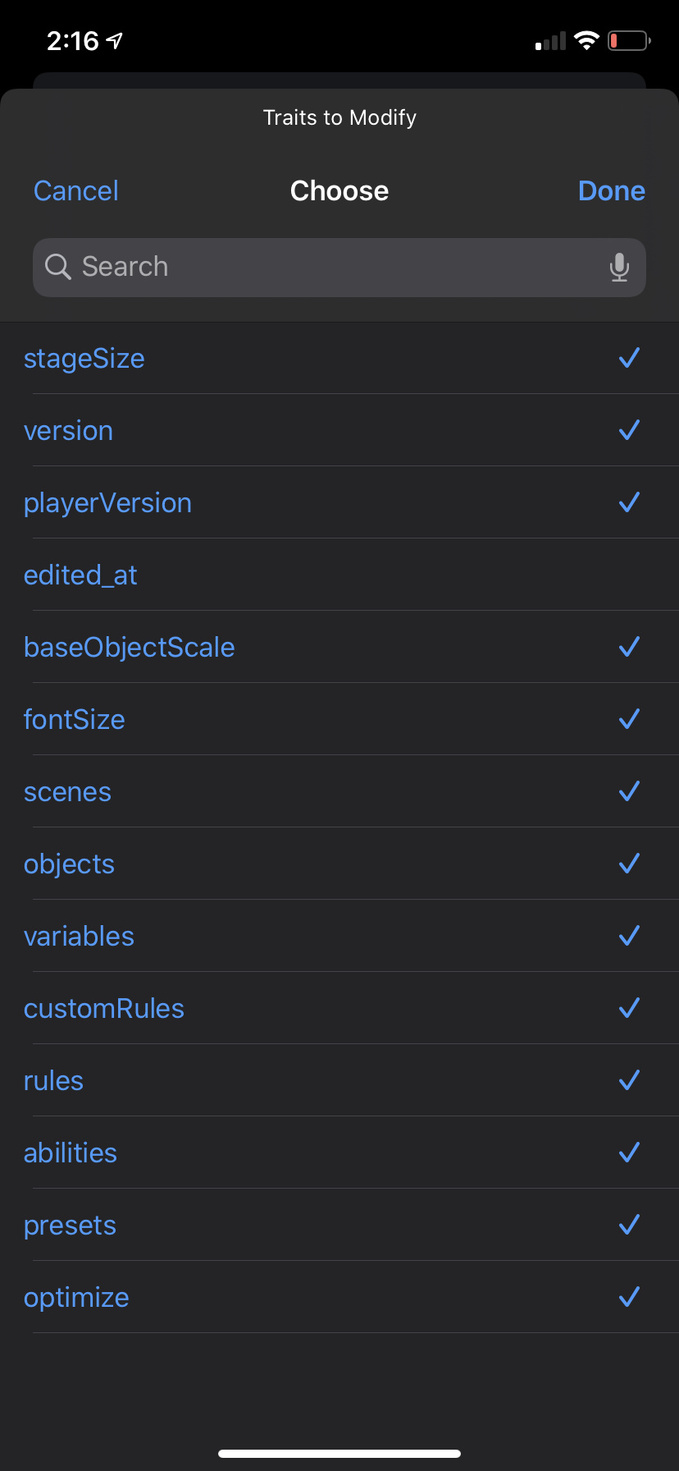679x1471 pixels.
Task: Focus the Search text field
Action: click(x=330, y=267)
